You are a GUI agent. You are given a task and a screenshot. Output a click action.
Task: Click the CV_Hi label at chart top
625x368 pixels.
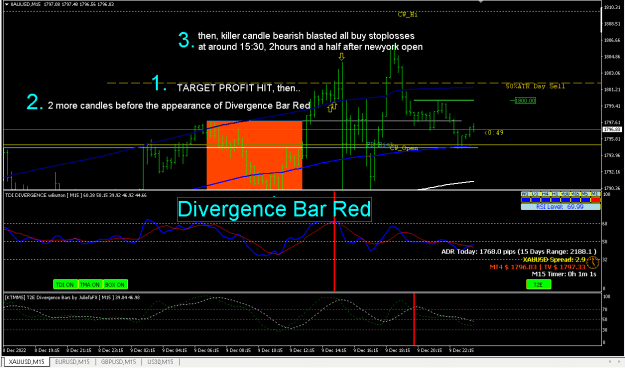407,14
